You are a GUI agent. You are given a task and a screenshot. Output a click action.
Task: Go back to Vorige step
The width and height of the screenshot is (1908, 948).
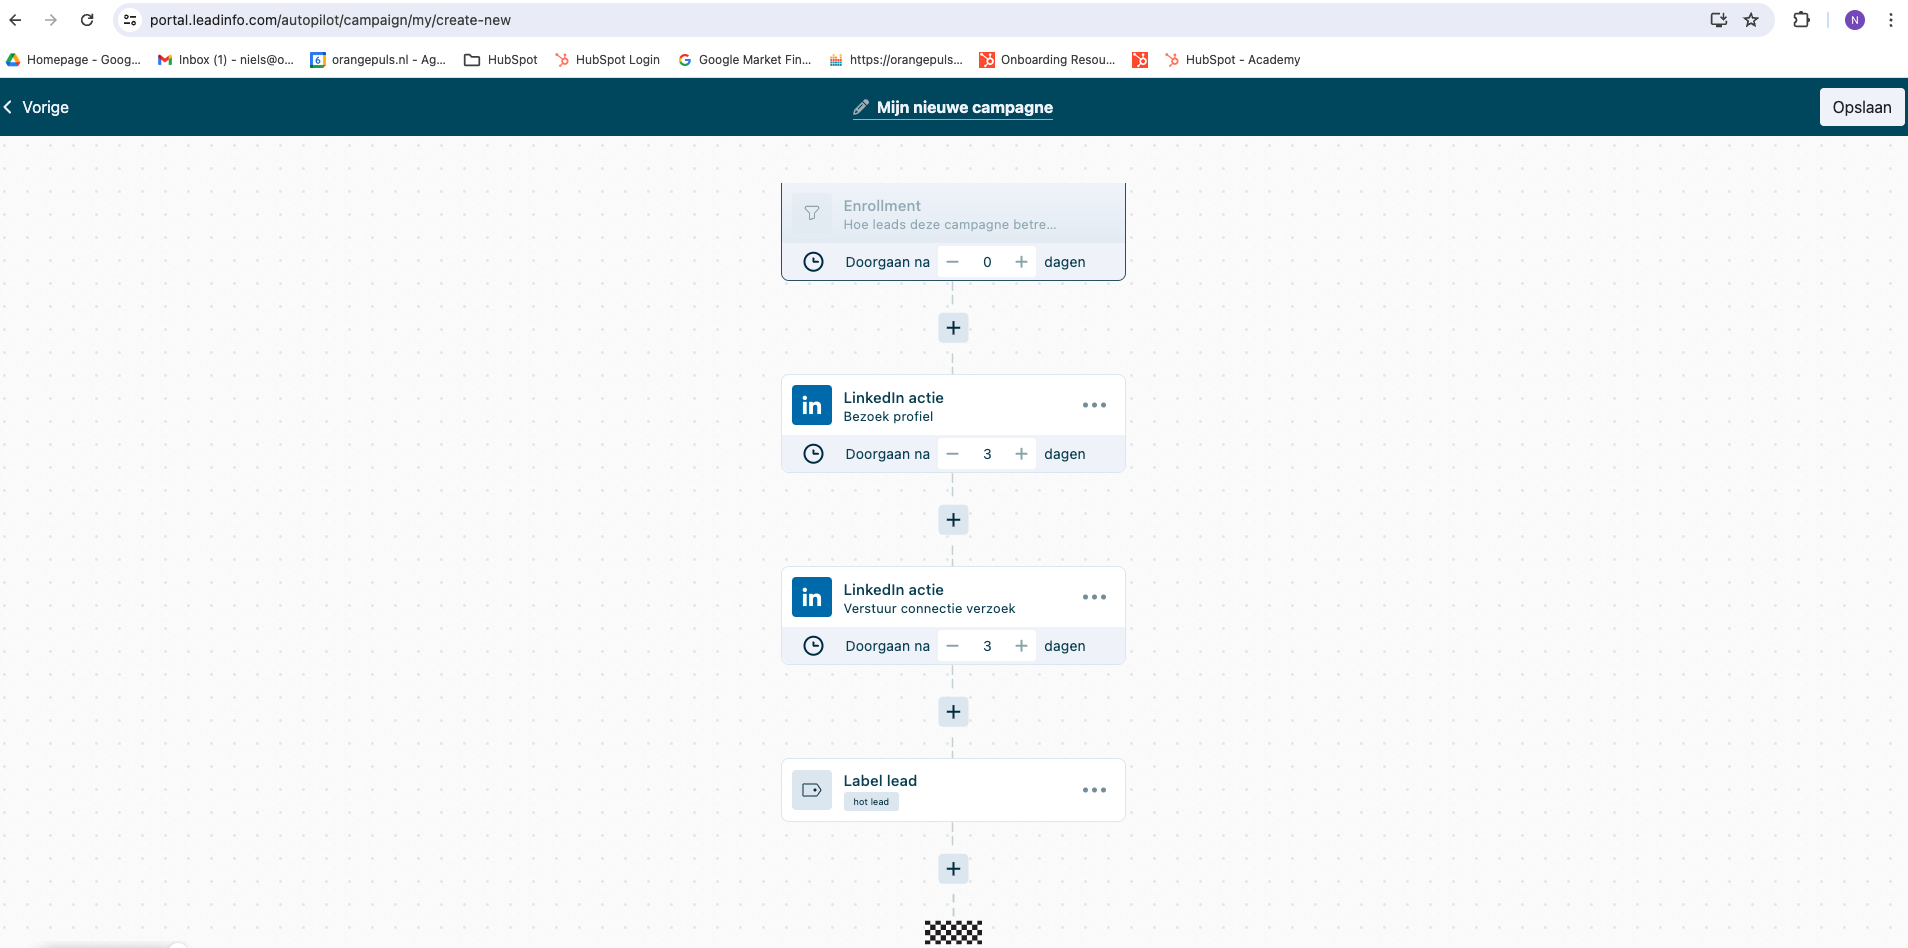[x=36, y=107]
